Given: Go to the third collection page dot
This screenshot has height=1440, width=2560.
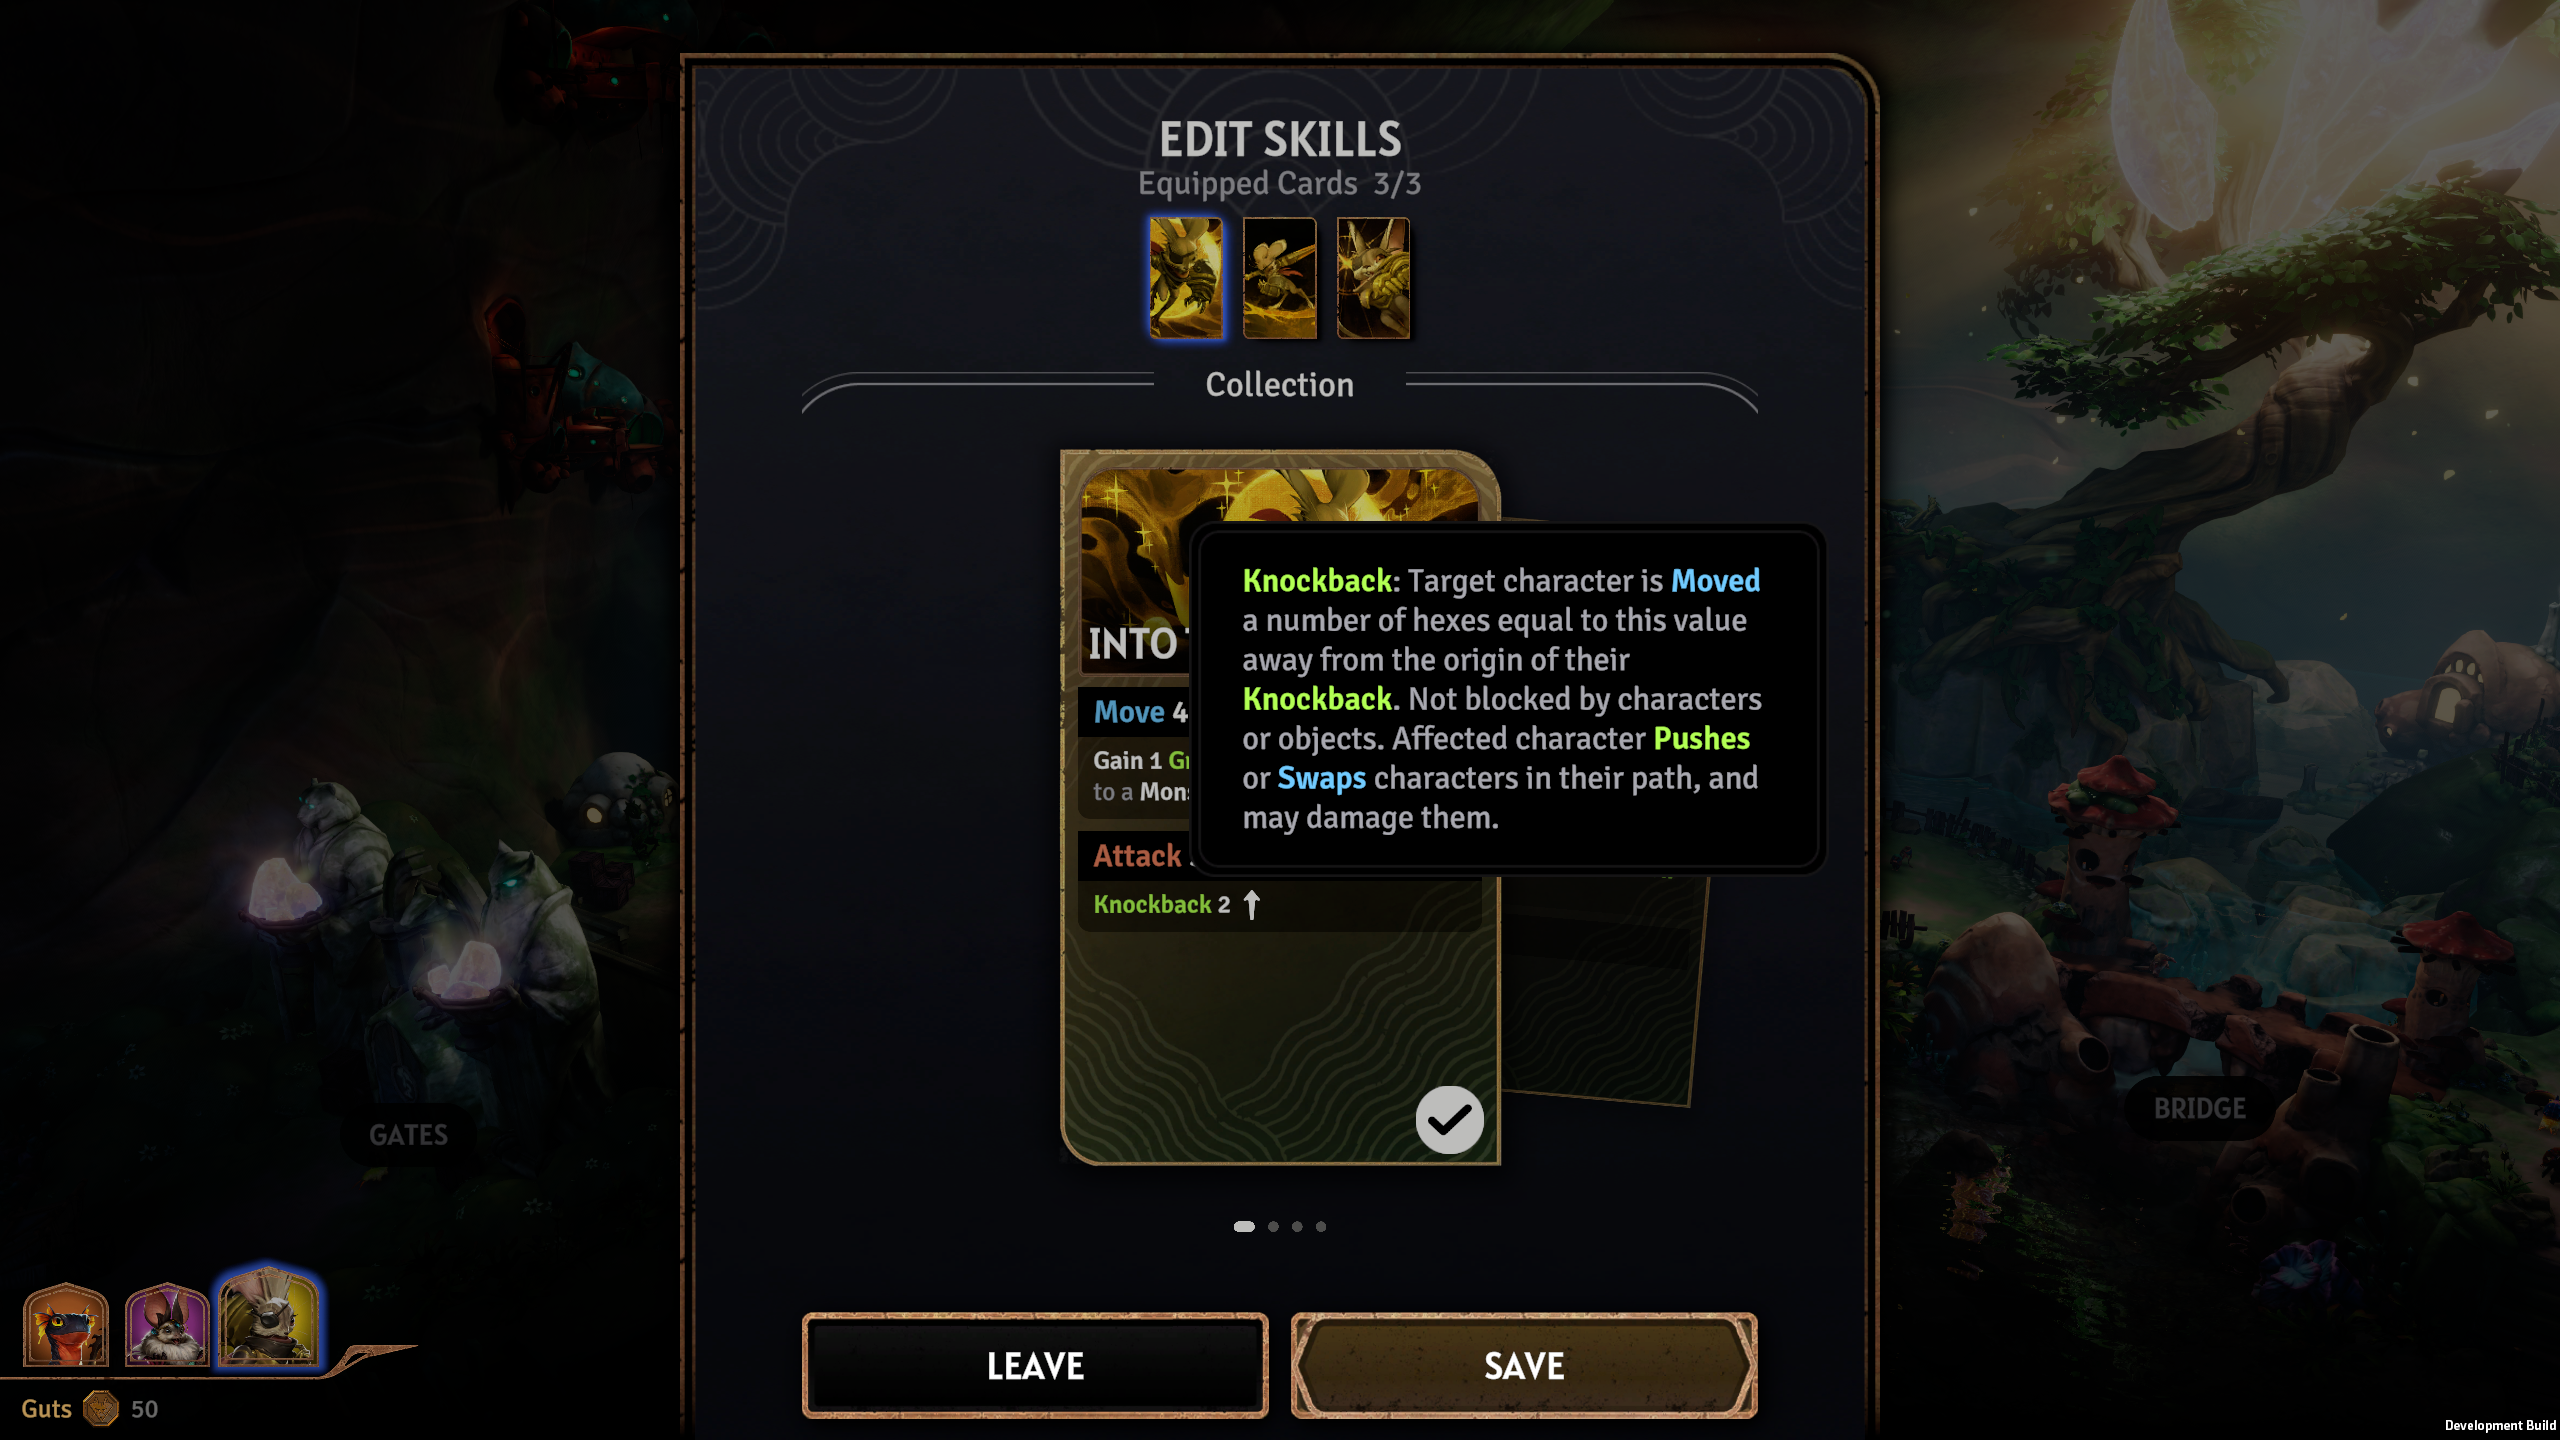Looking at the screenshot, I should pyautogui.click(x=1297, y=1226).
